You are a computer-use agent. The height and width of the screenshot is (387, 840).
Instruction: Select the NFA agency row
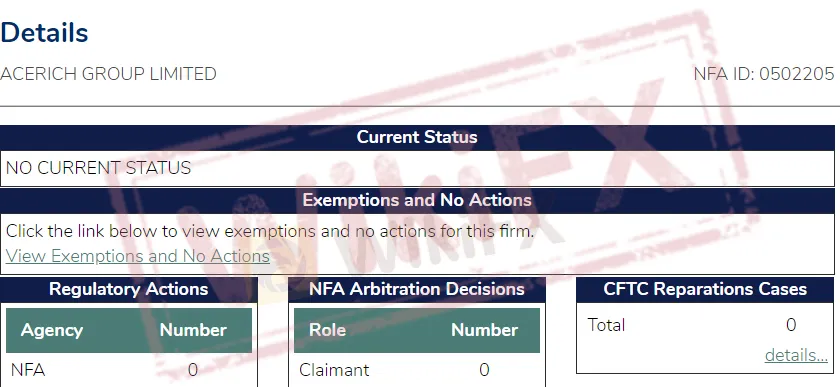pos(129,370)
